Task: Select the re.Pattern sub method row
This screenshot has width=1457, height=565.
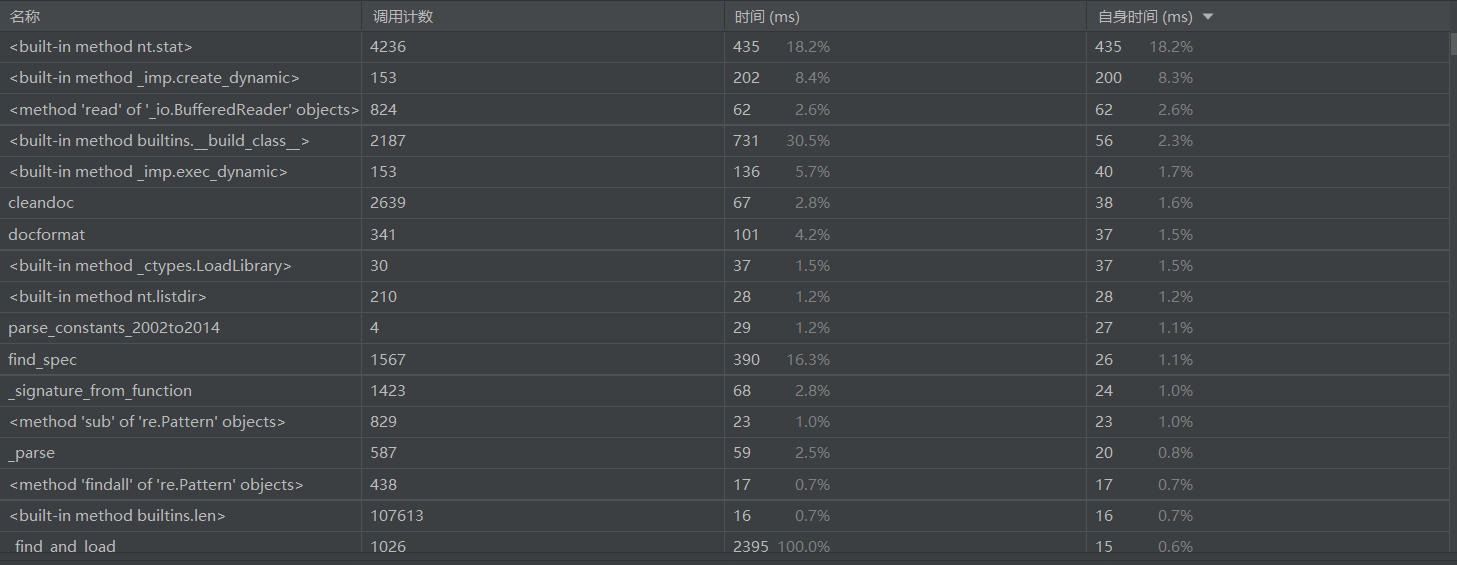Action: tap(147, 422)
